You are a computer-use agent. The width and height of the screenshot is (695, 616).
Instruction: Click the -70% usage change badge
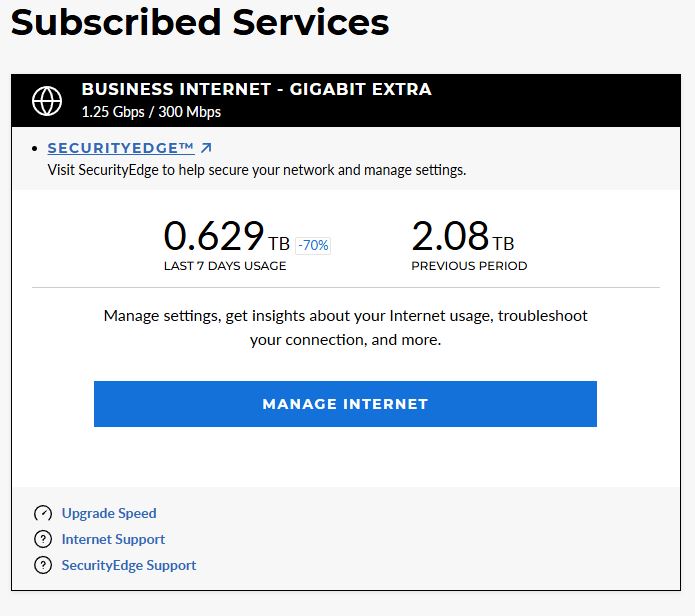pyautogui.click(x=312, y=245)
